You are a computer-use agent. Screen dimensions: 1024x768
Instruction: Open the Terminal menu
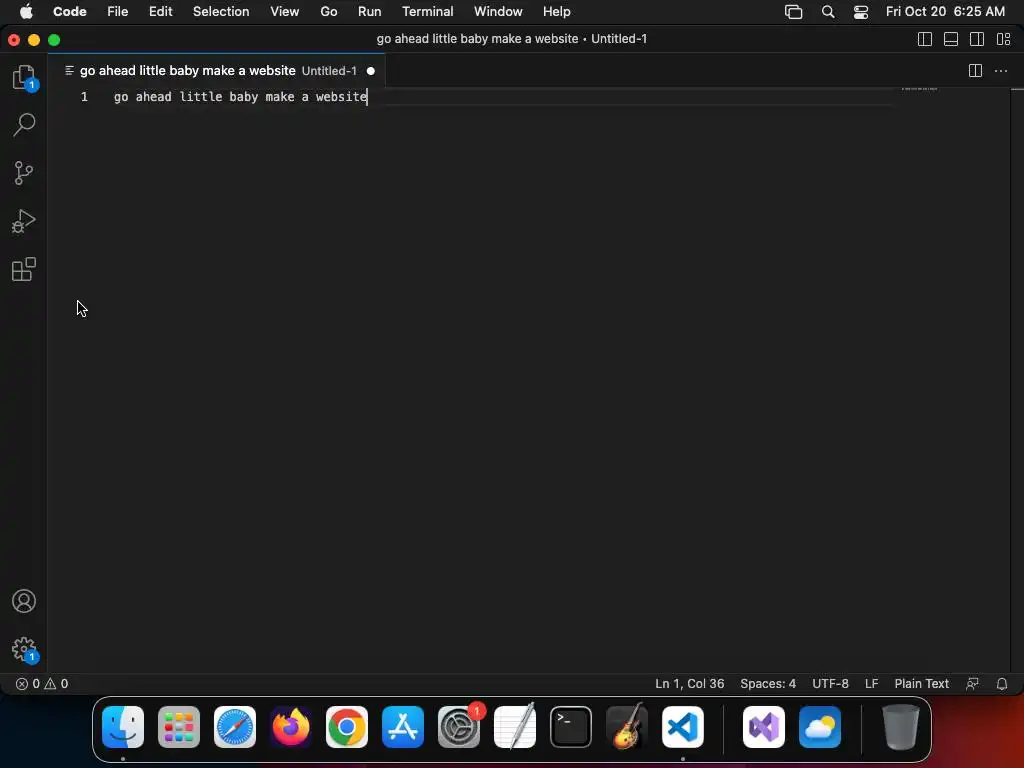click(427, 12)
